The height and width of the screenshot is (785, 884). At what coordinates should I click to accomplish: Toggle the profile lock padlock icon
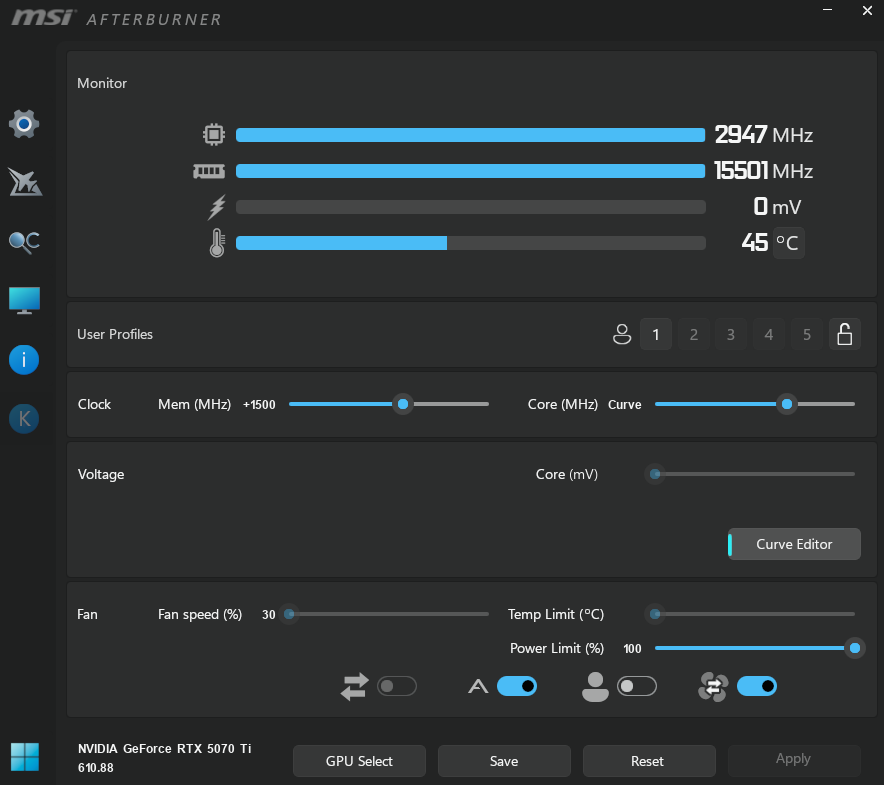click(x=845, y=334)
